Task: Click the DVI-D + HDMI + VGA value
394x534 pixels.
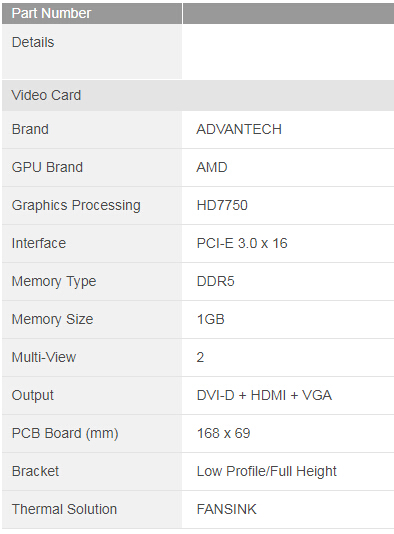Action: tap(264, 395)
